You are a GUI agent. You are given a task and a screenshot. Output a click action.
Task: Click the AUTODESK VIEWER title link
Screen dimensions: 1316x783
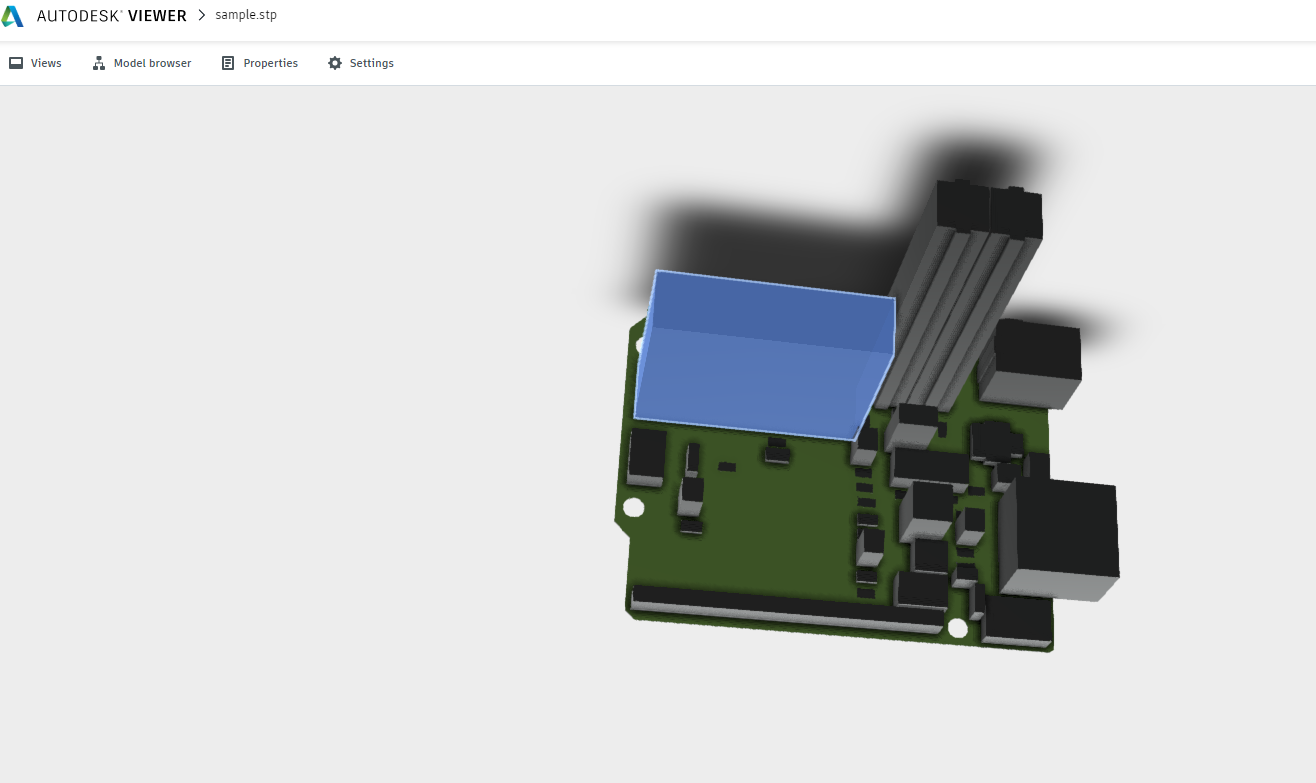(x=111, y=16)
